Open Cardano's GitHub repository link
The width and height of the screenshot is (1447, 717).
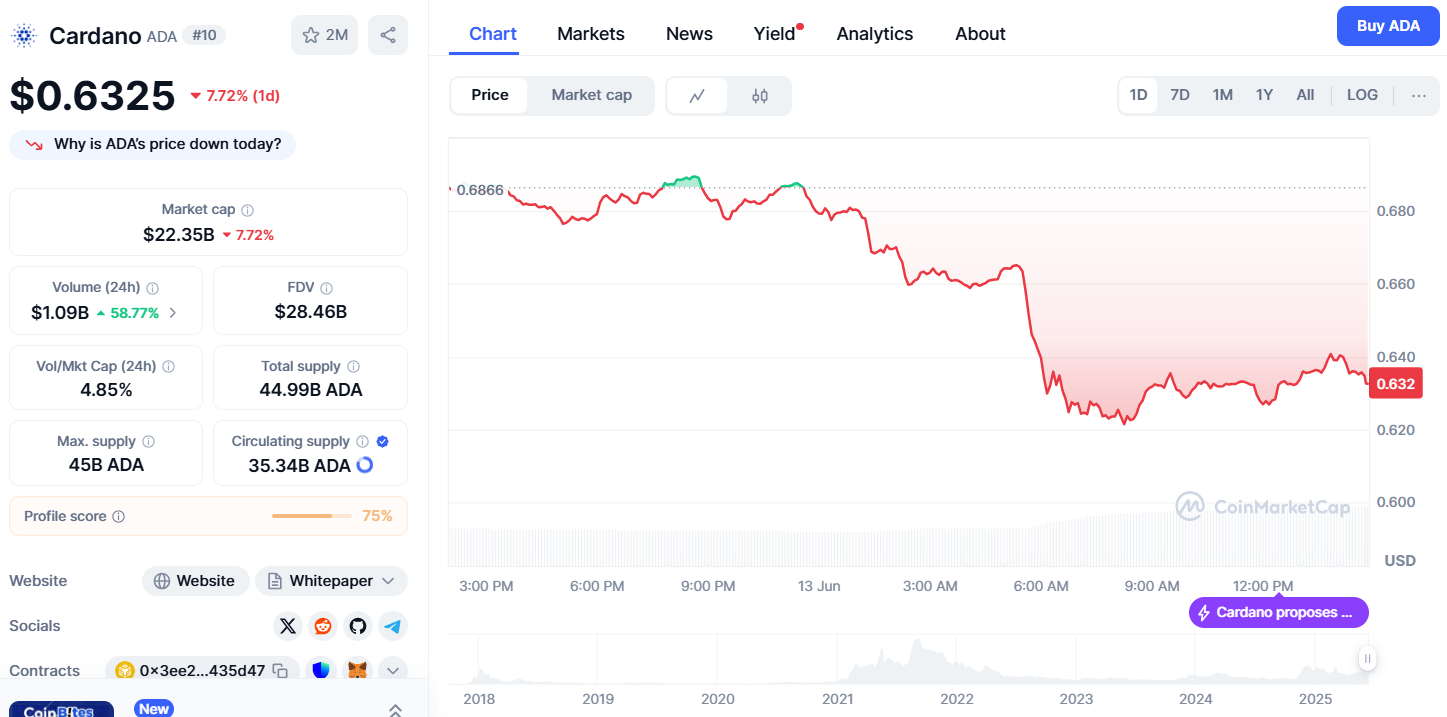(358, 626)
